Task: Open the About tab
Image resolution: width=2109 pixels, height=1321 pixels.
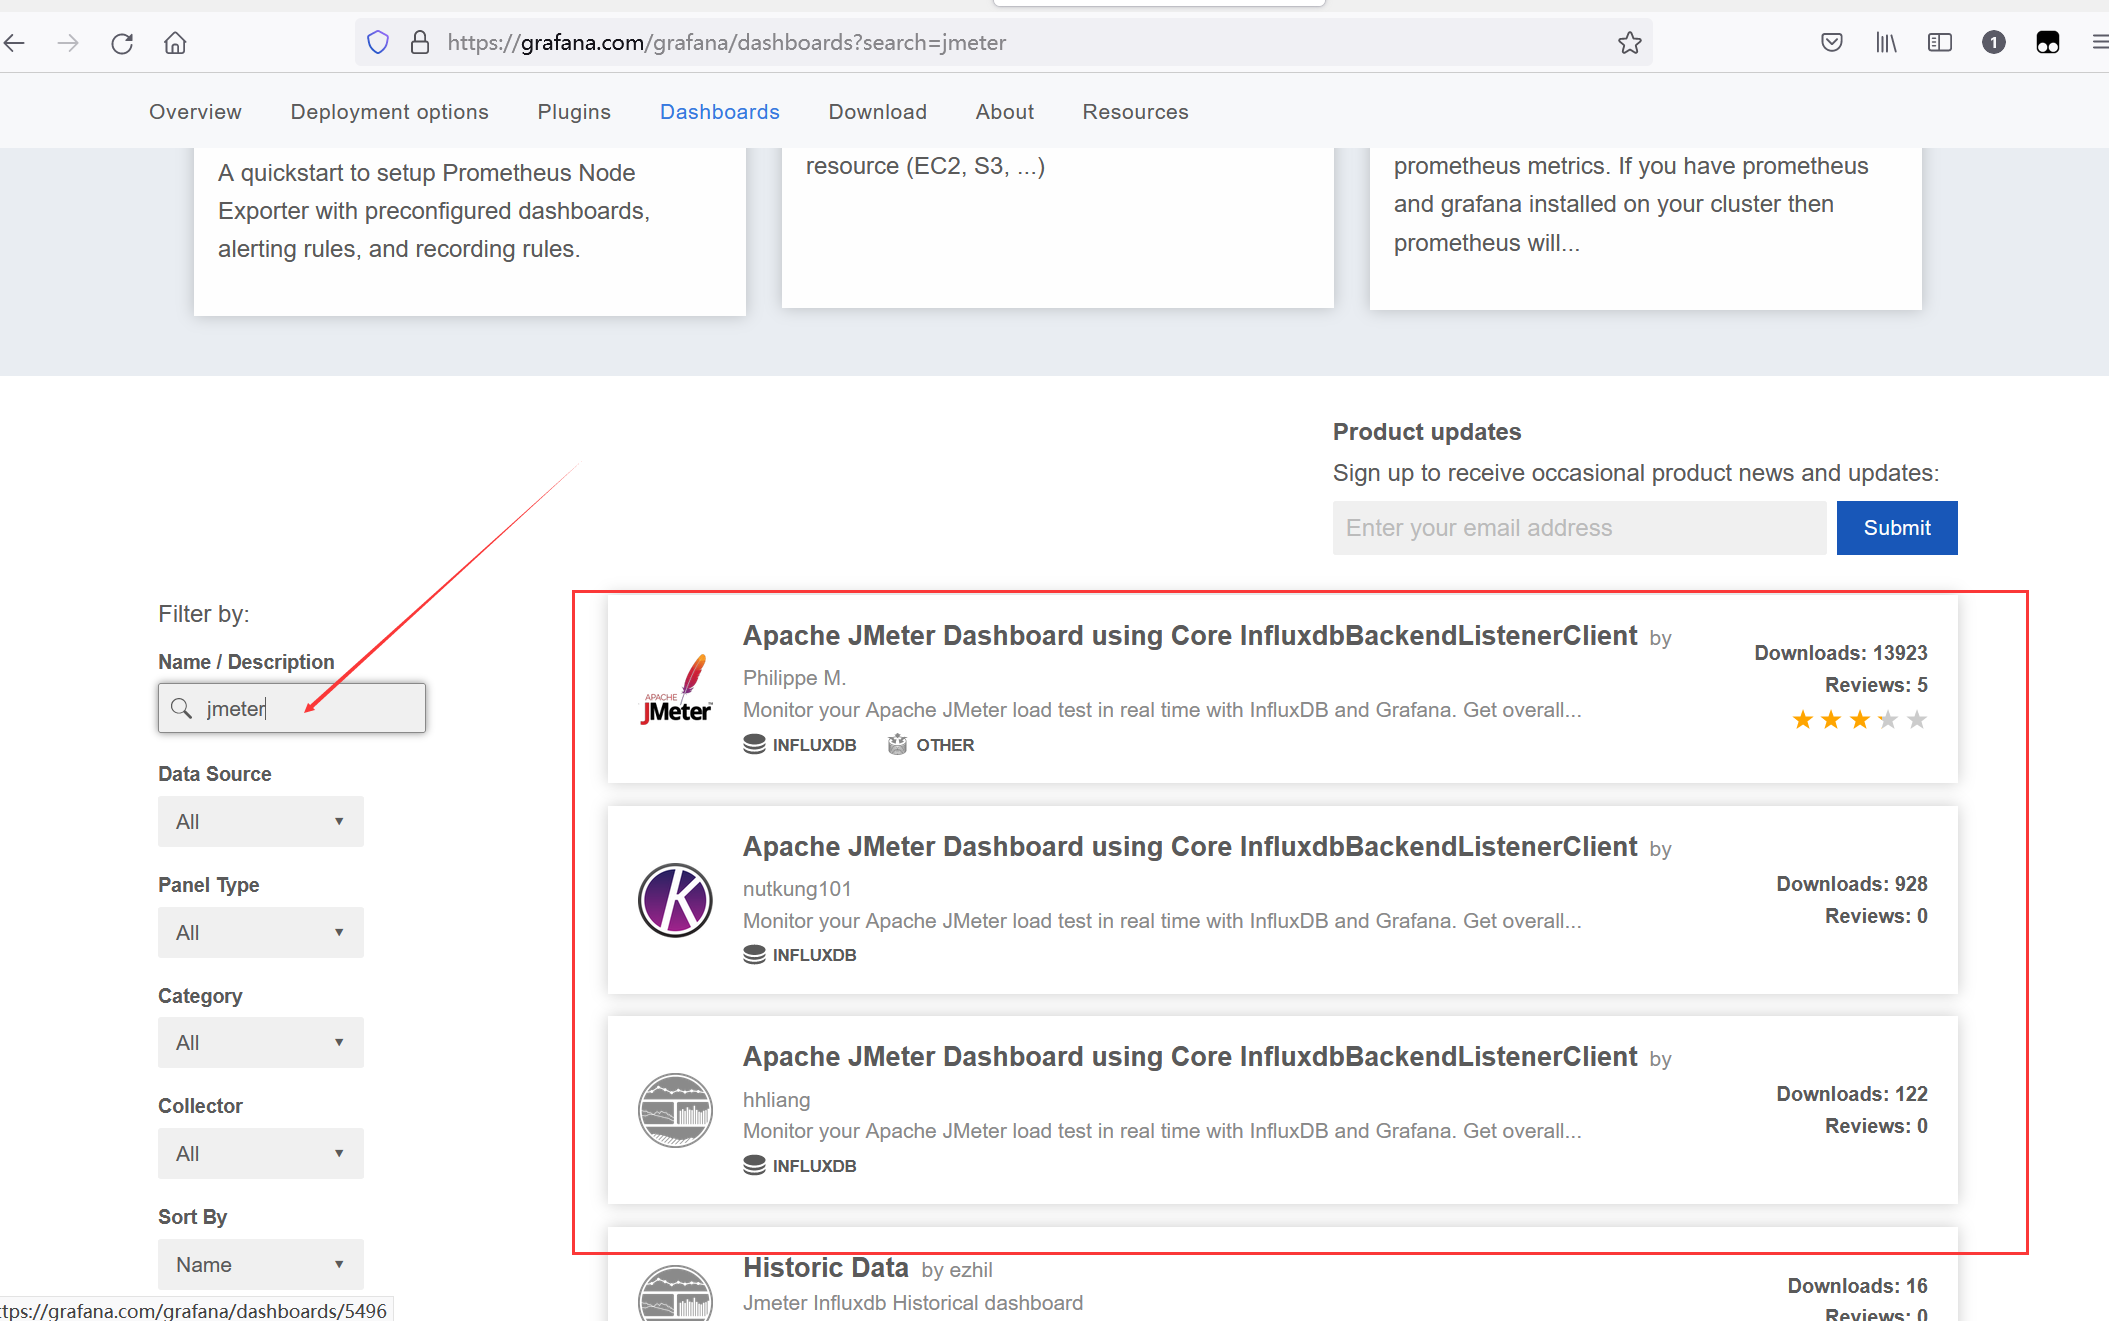Action: point(1004,112)
